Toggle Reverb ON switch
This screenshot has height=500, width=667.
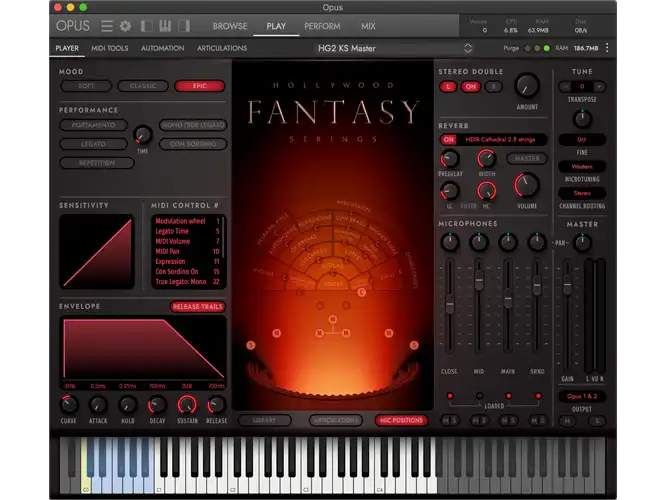tap(448, 140)
